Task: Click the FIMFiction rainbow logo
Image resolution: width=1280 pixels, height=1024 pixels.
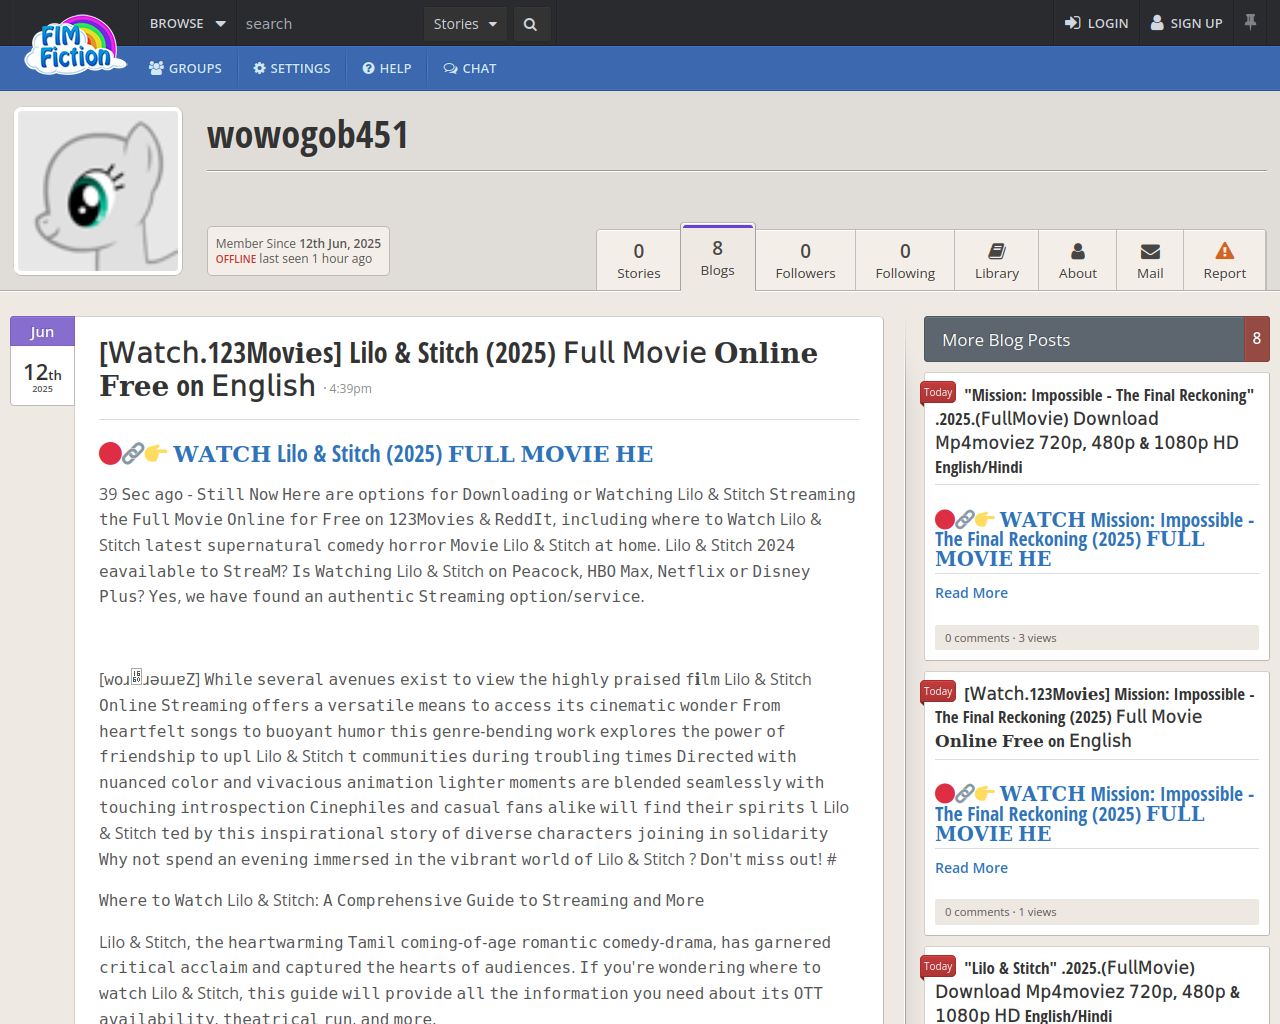Action: point(75,46)
